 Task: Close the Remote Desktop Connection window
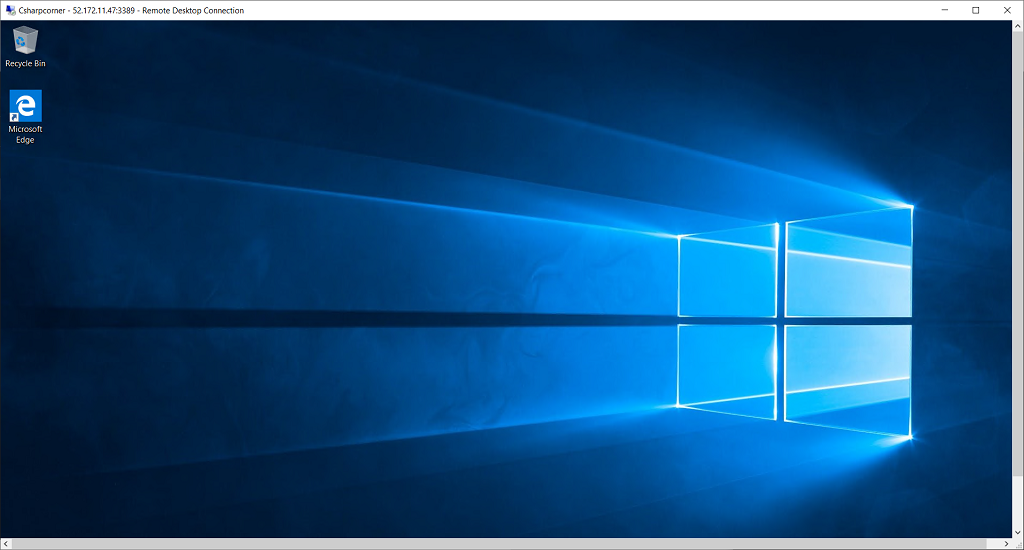click(1007, 10)
